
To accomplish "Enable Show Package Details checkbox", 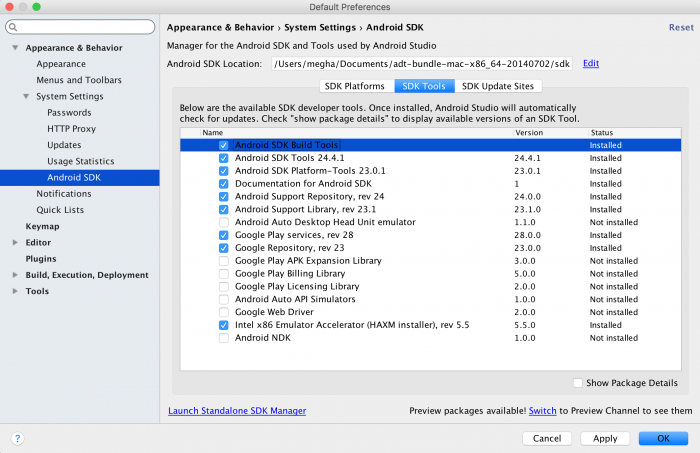I will (578, 383).
